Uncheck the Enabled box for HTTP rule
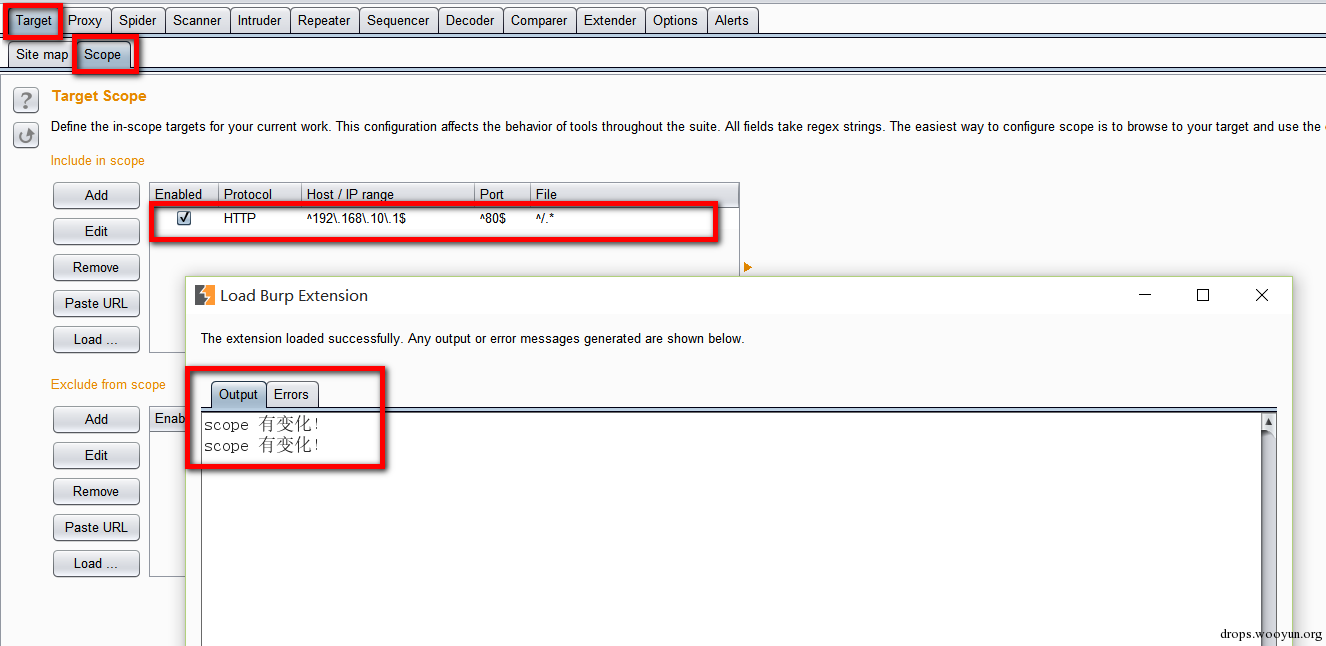Screen dimensions: 1326x646 [184, 217]
